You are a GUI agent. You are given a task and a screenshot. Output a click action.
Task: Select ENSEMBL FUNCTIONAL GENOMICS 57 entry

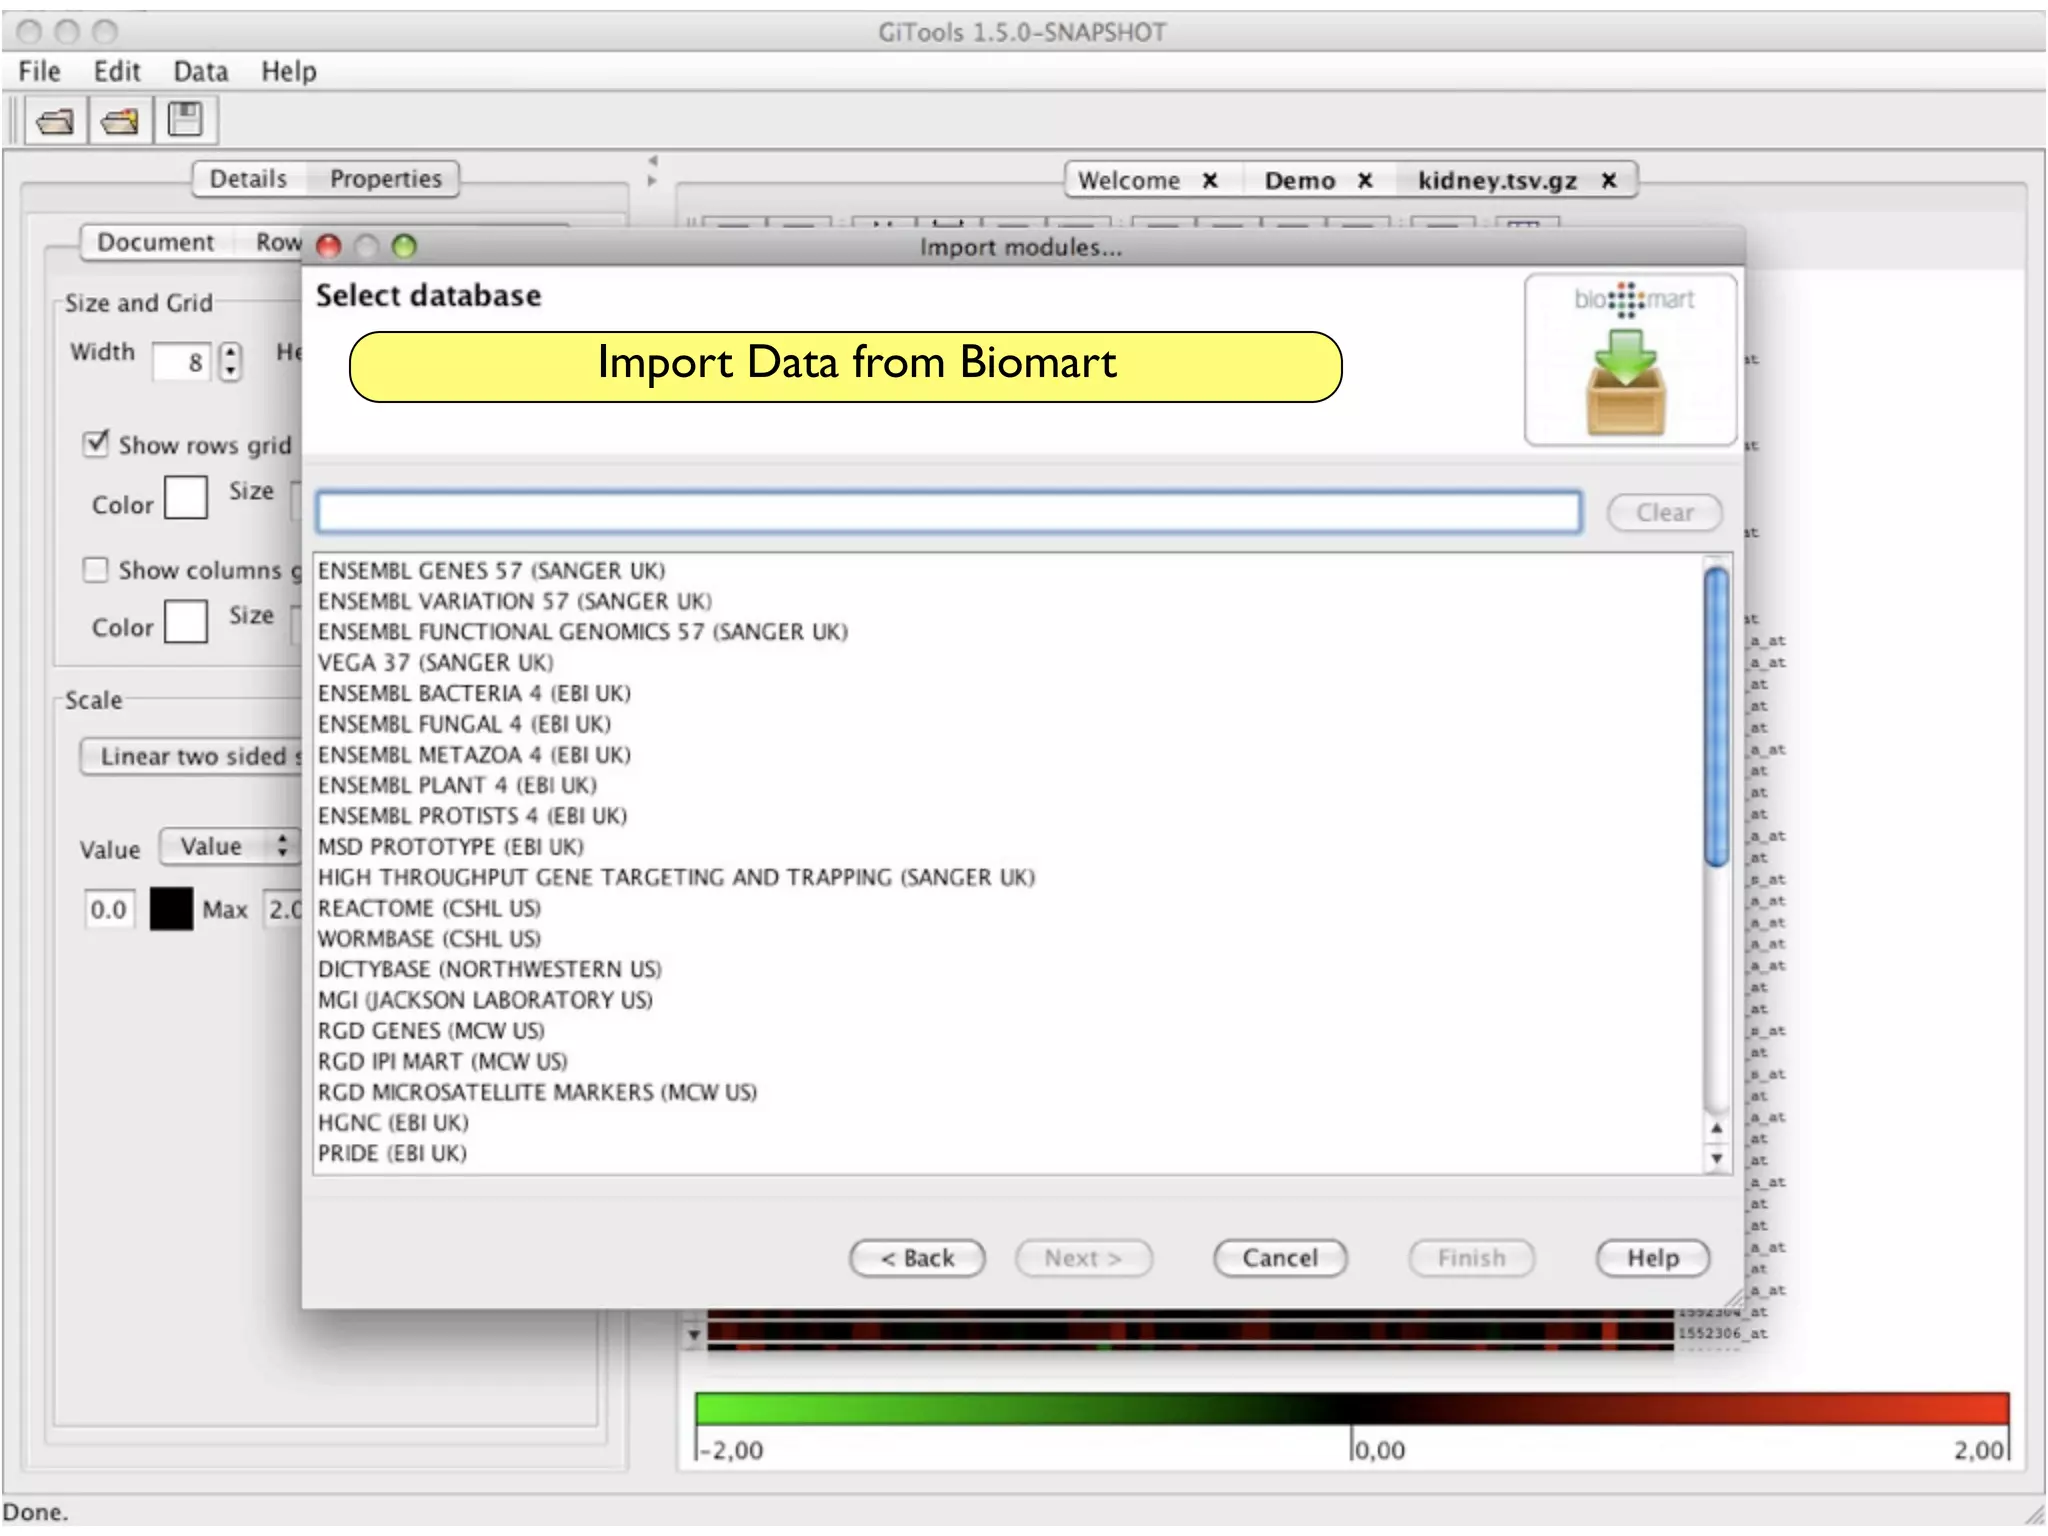coord(1007,632)
